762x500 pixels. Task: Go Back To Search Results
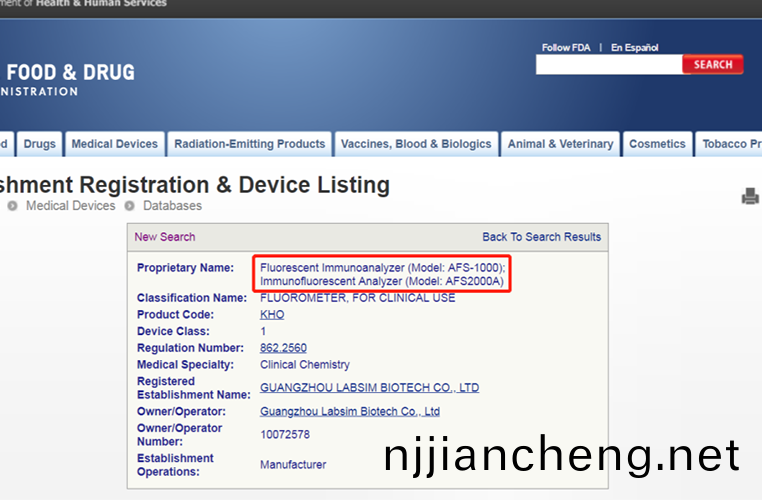(541, 237)
